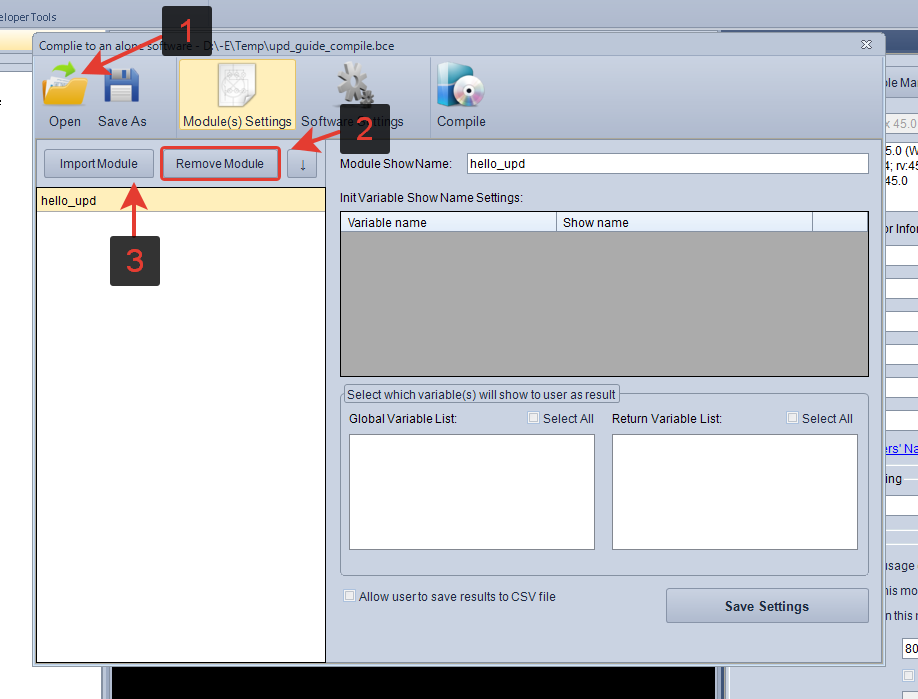Tick Select All for Return Variable List

click(793, 418)
